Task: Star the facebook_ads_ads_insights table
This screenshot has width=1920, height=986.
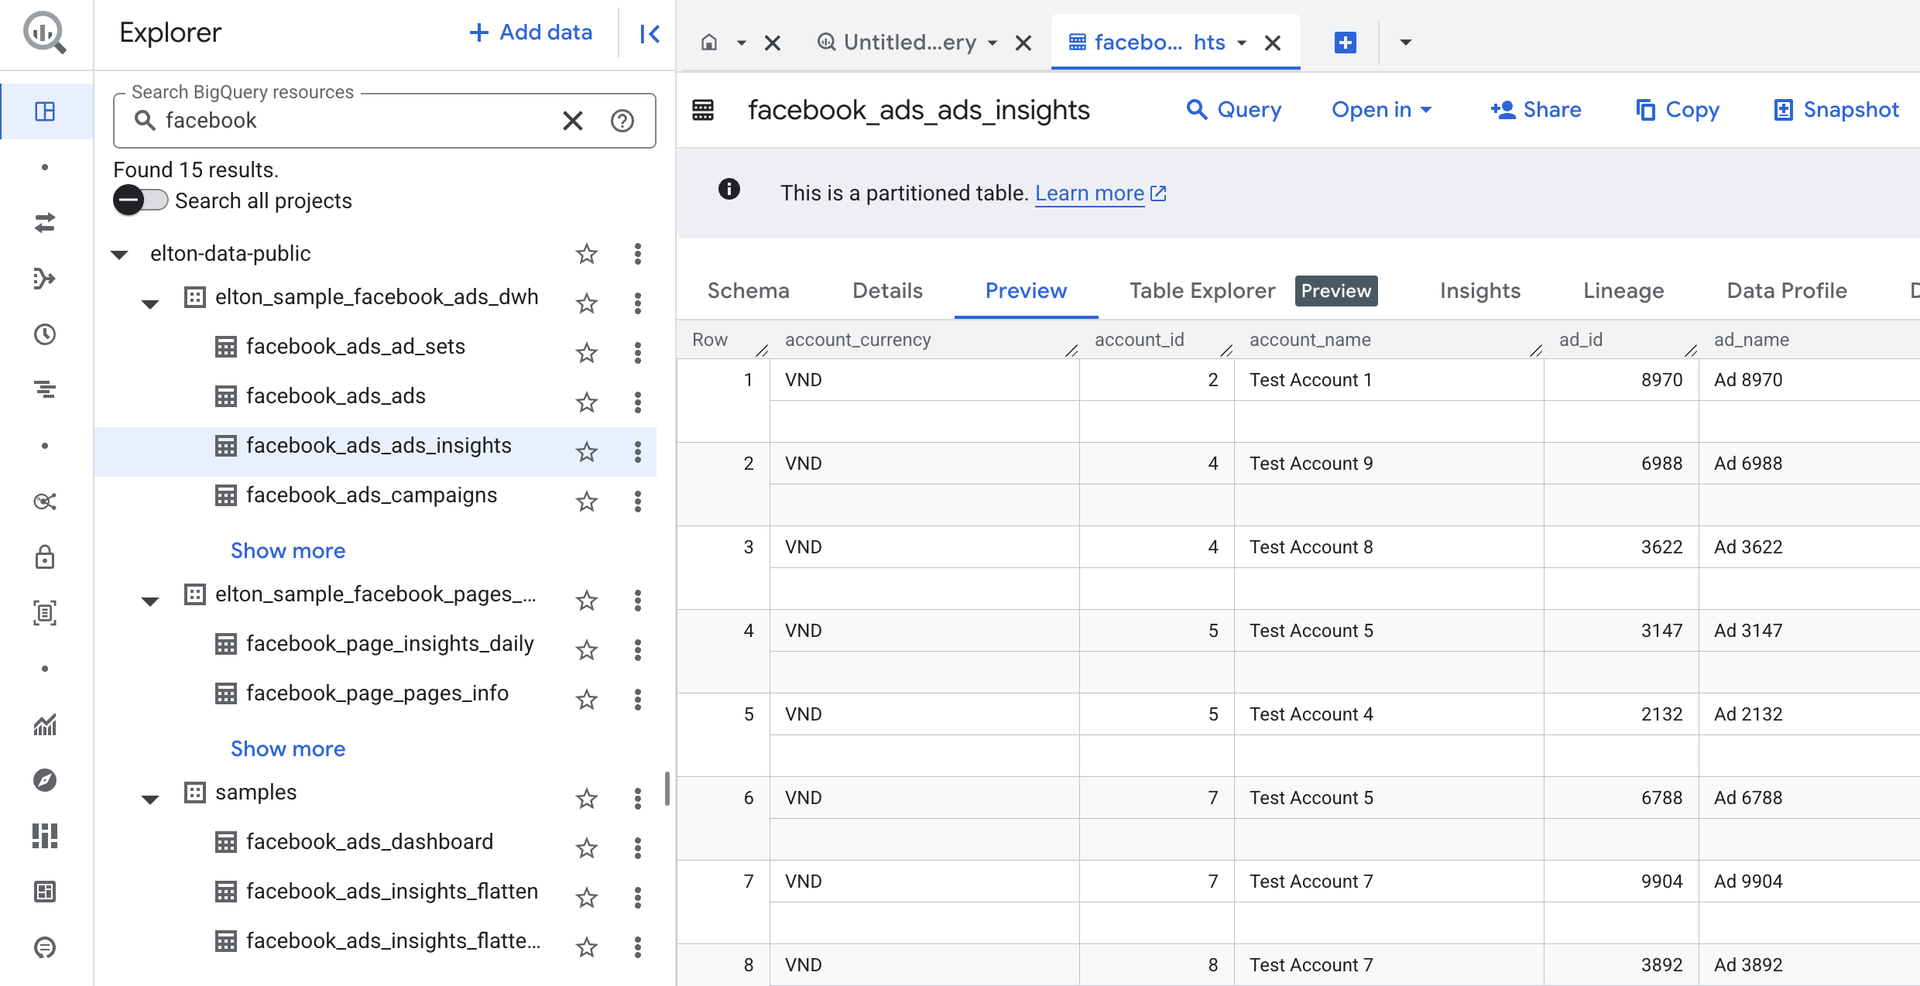Action: [x=587, y=452]
